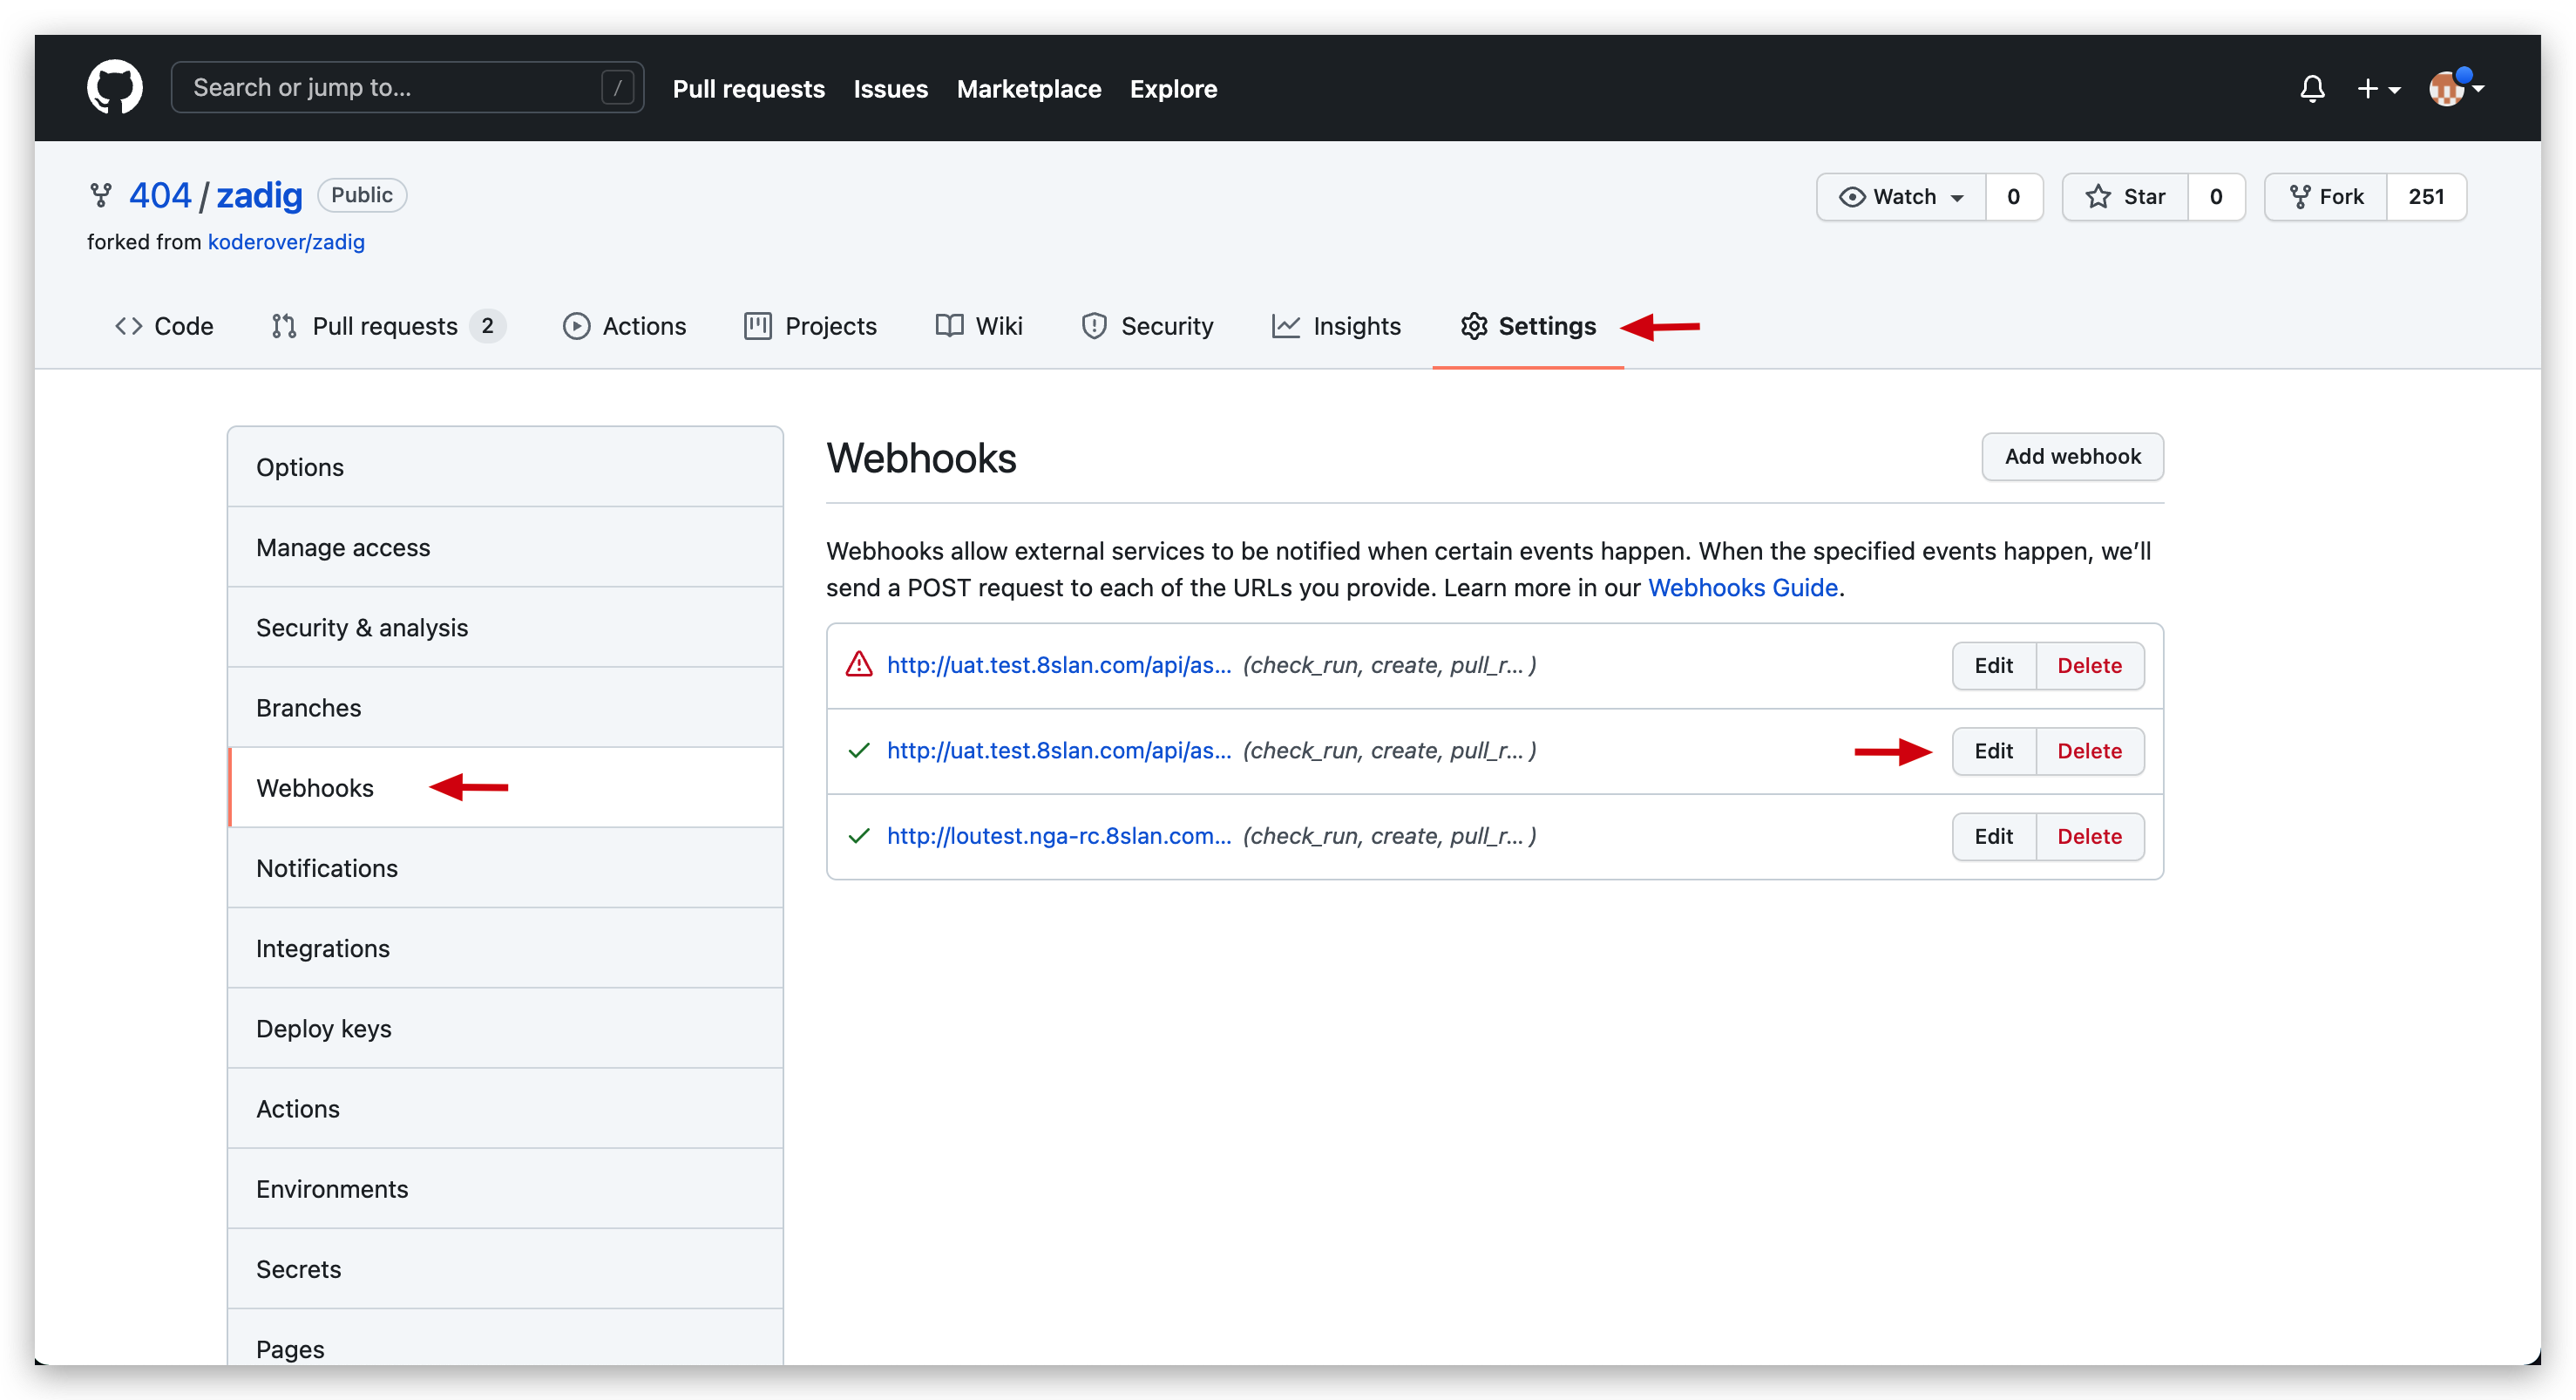Open notifications via the bell icon
This screenshot has height=1400, width=2576.
pos(2313,88)
